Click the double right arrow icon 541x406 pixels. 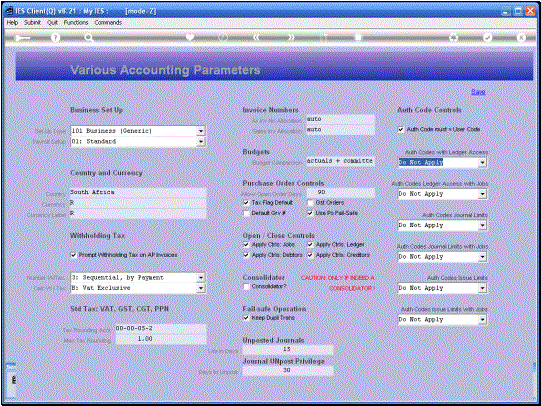(x=291, y=37)
